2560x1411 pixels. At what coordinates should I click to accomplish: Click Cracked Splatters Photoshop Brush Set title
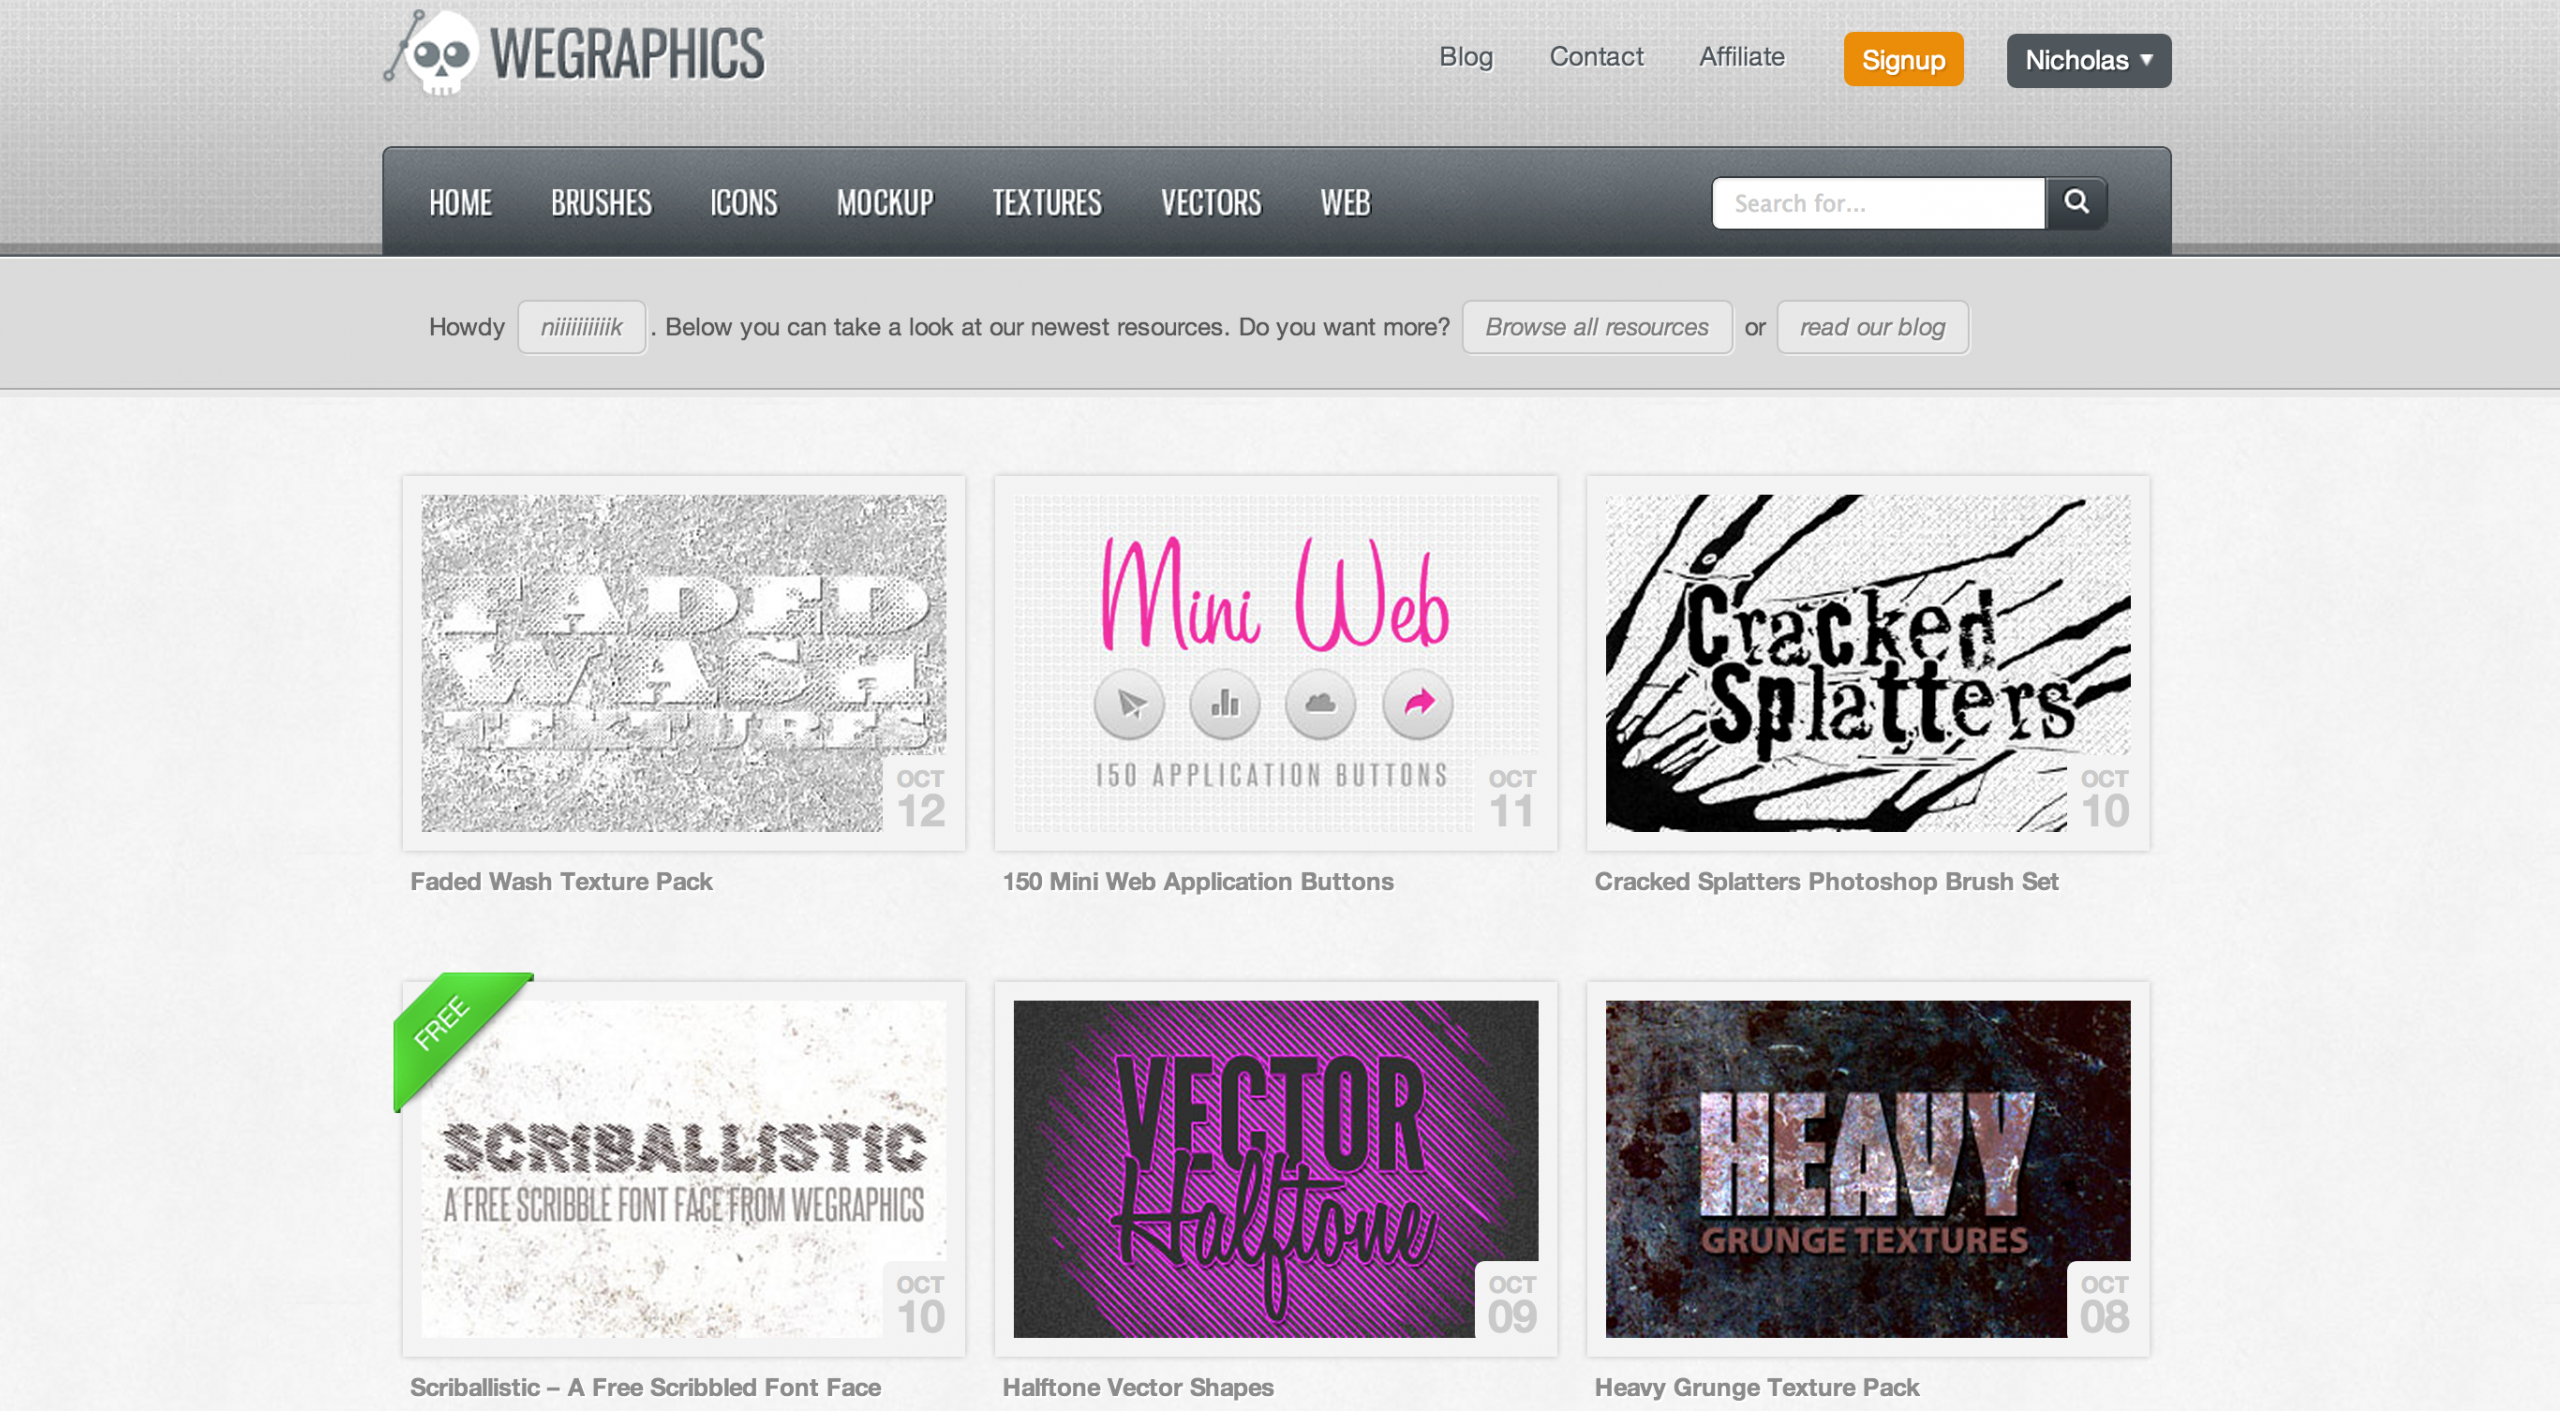pos(1825,881)
